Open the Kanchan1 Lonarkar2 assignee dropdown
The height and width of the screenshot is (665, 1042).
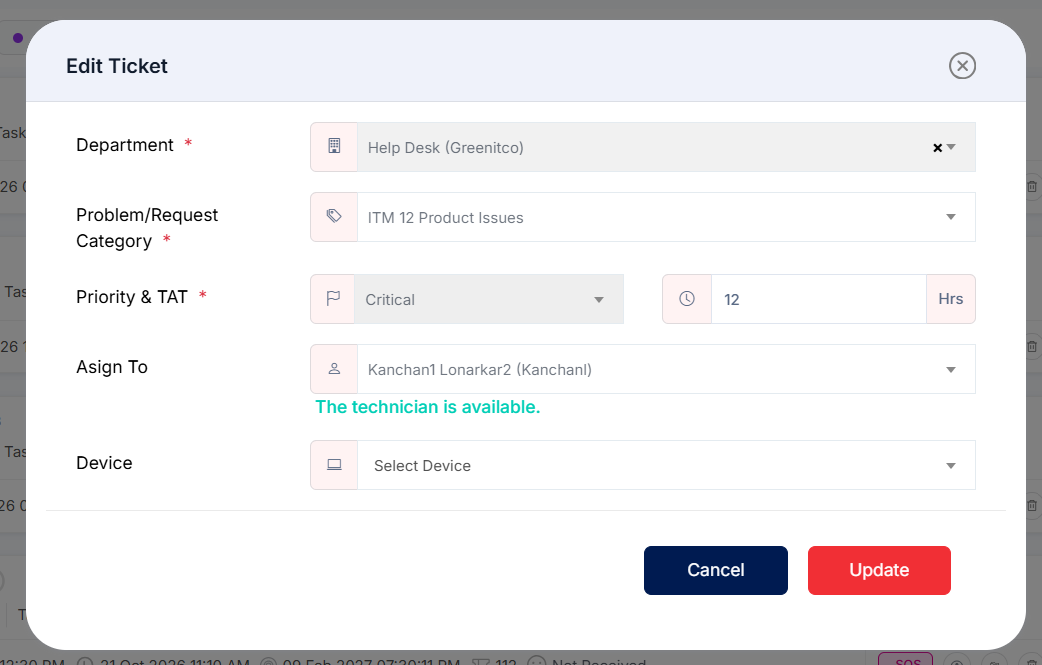666,369
